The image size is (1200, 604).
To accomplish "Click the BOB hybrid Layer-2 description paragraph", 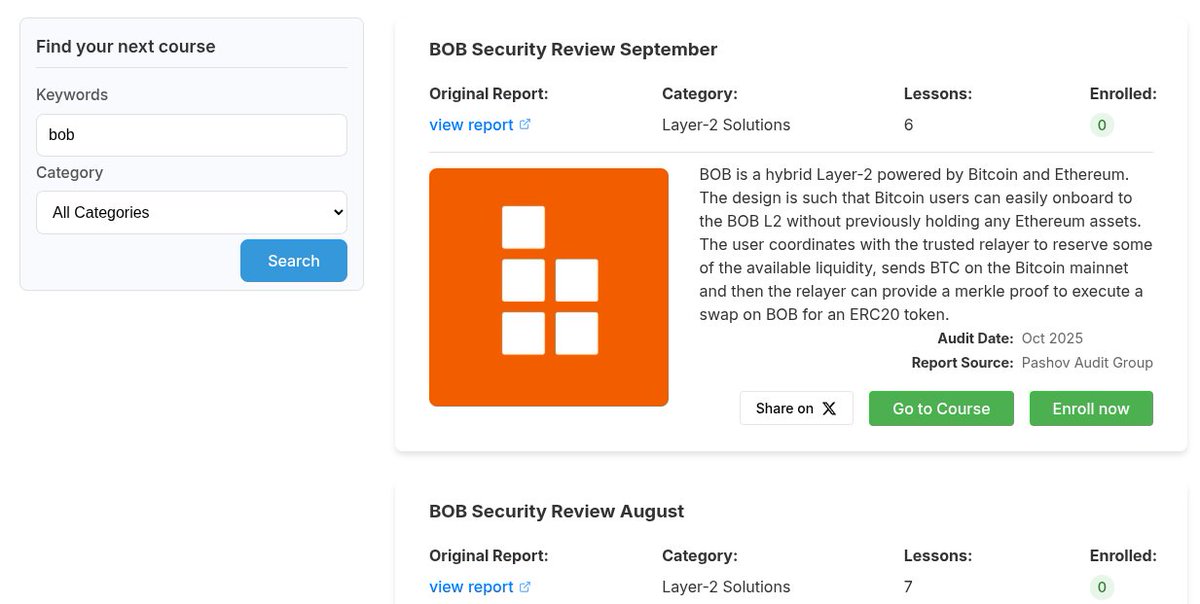I will point(926,245).
